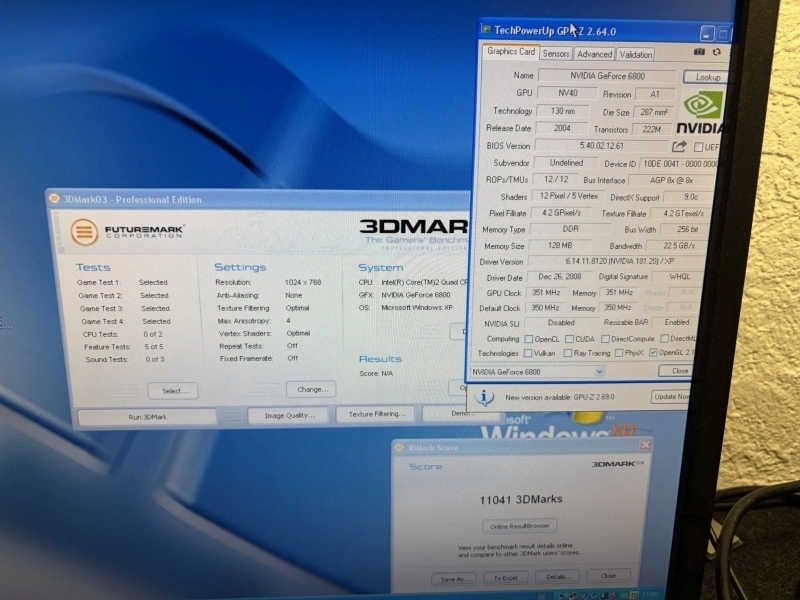Click the GPU-Z screenshot camera icon
This screenshot has width=800, height=600.
[x=699, y=52]
